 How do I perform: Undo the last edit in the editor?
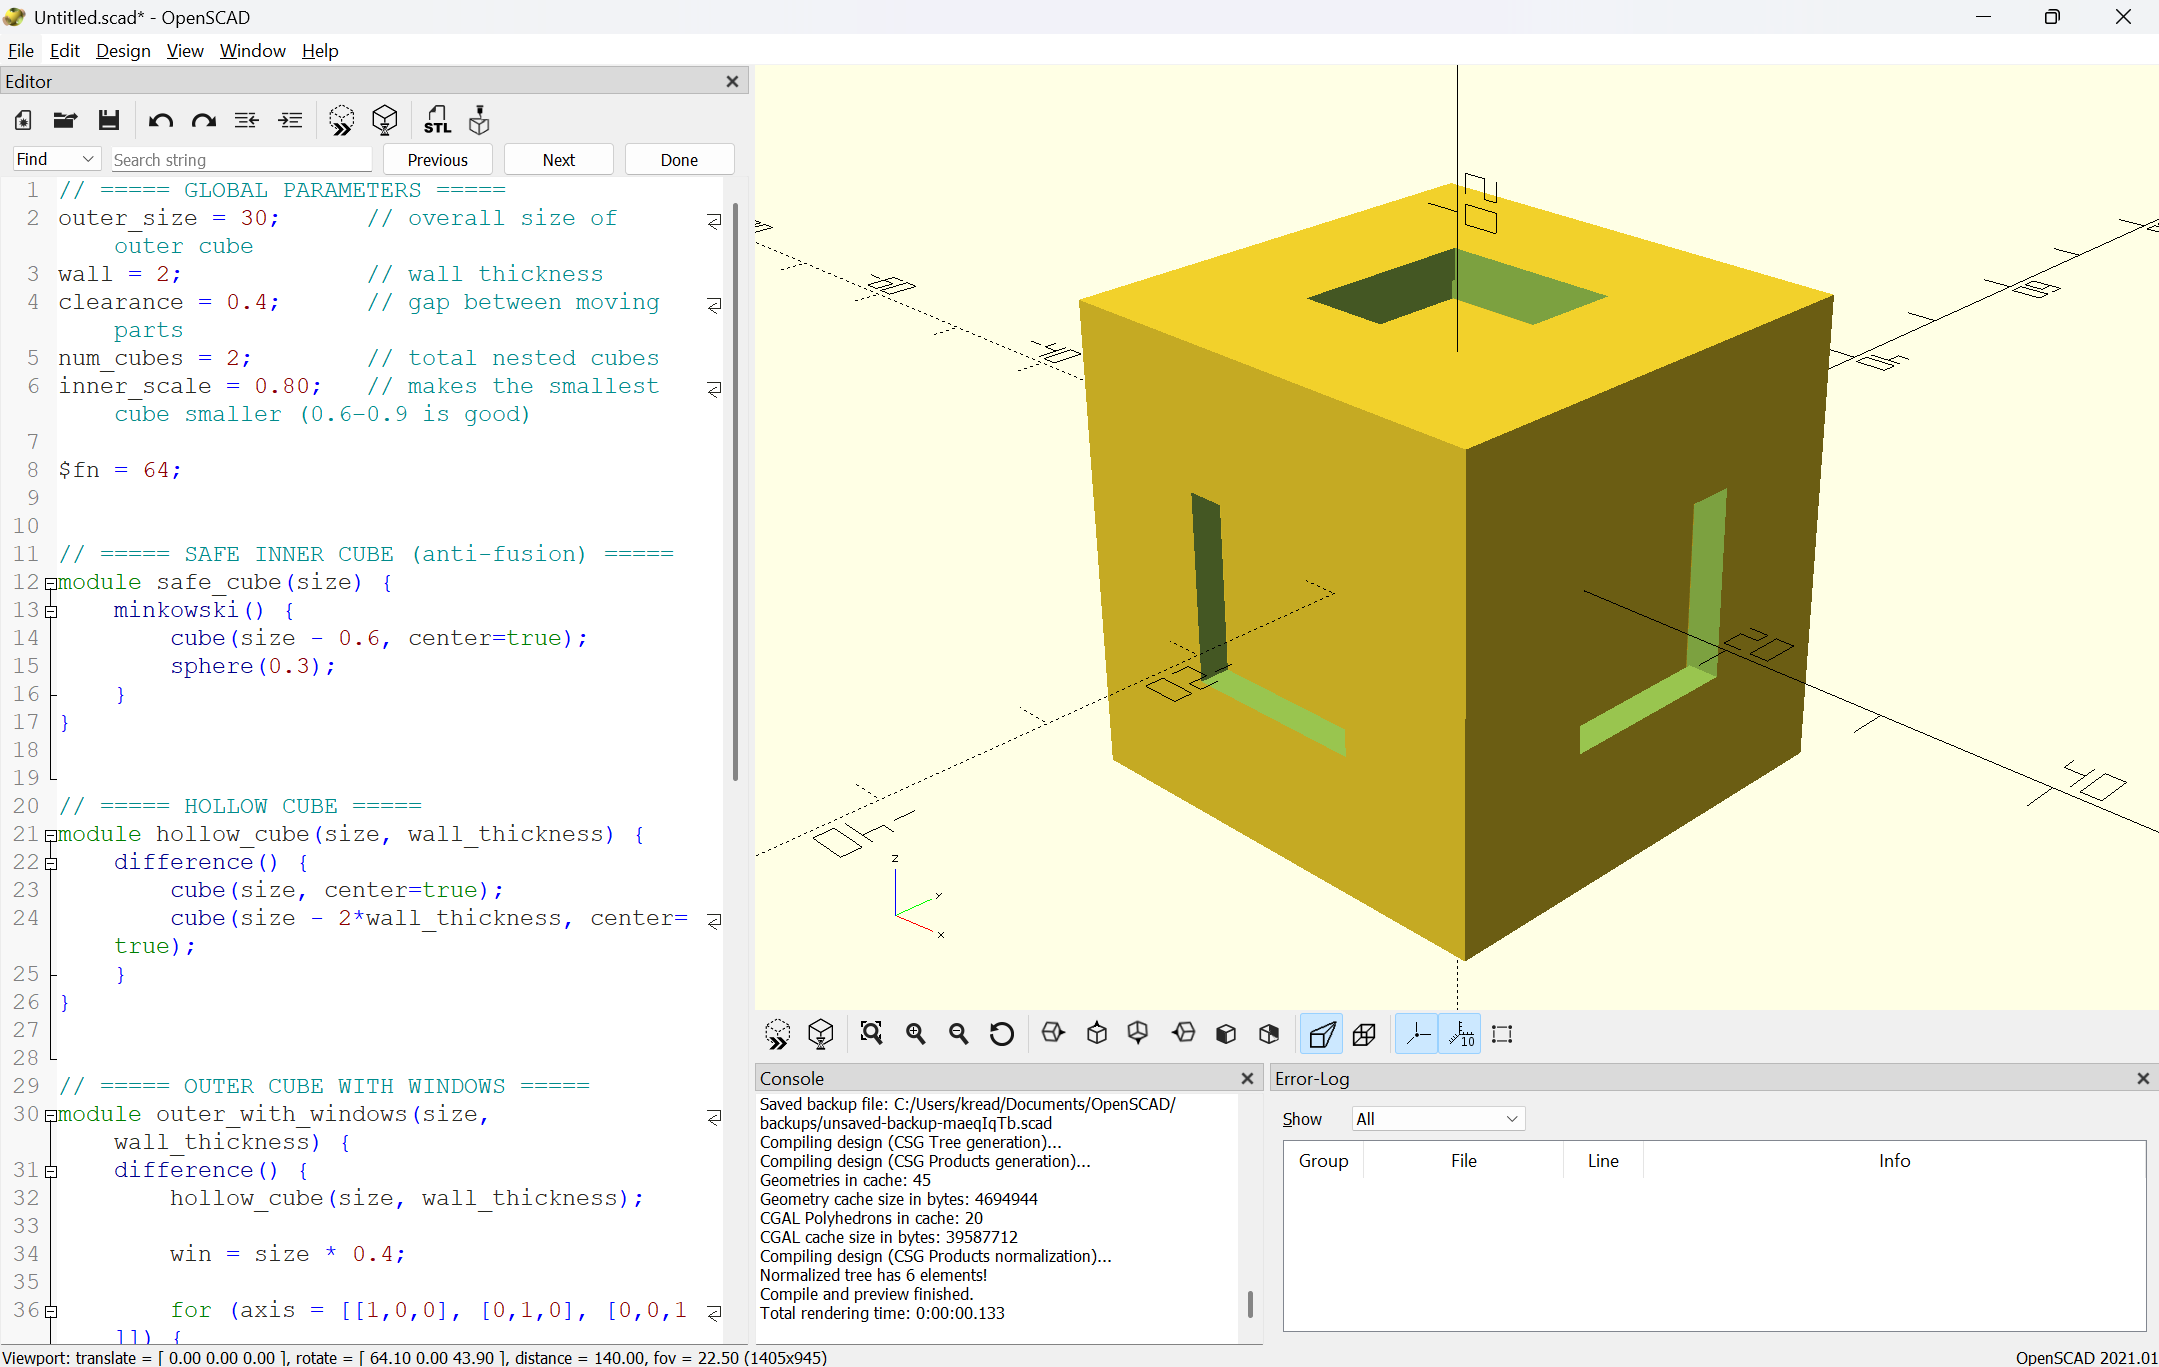(x=160, y=120)
